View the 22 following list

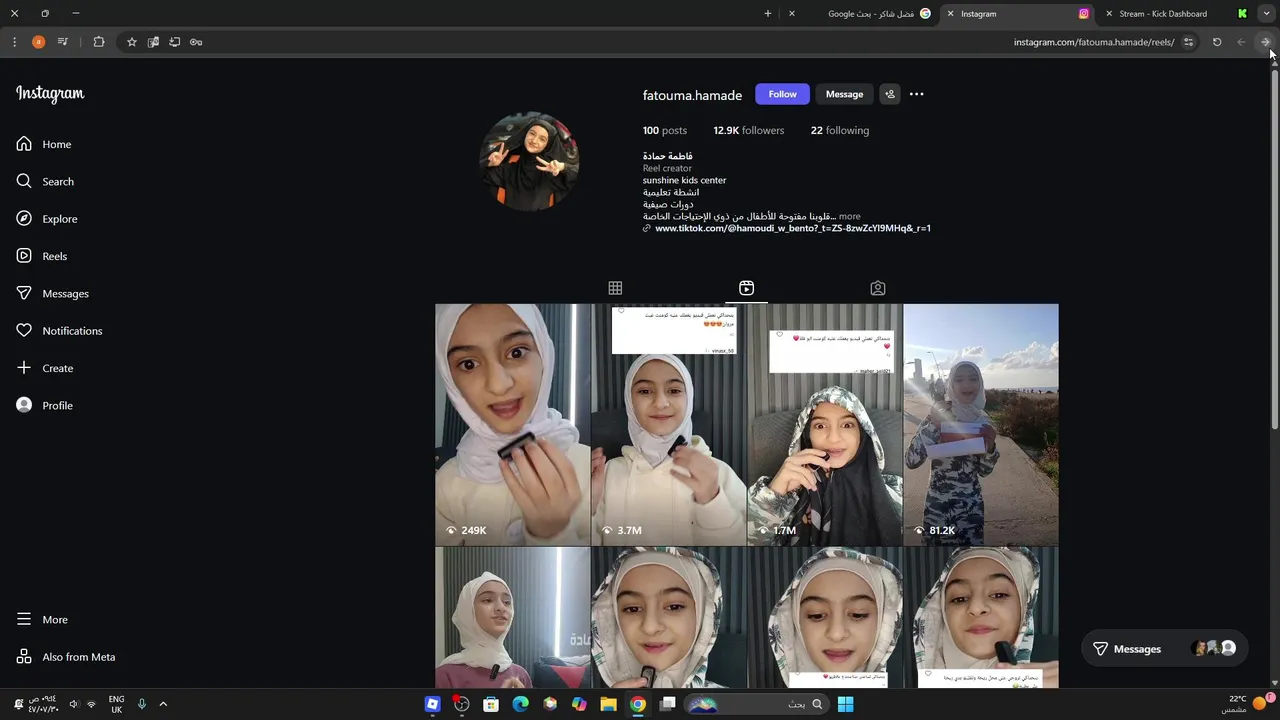pos(840,130)
